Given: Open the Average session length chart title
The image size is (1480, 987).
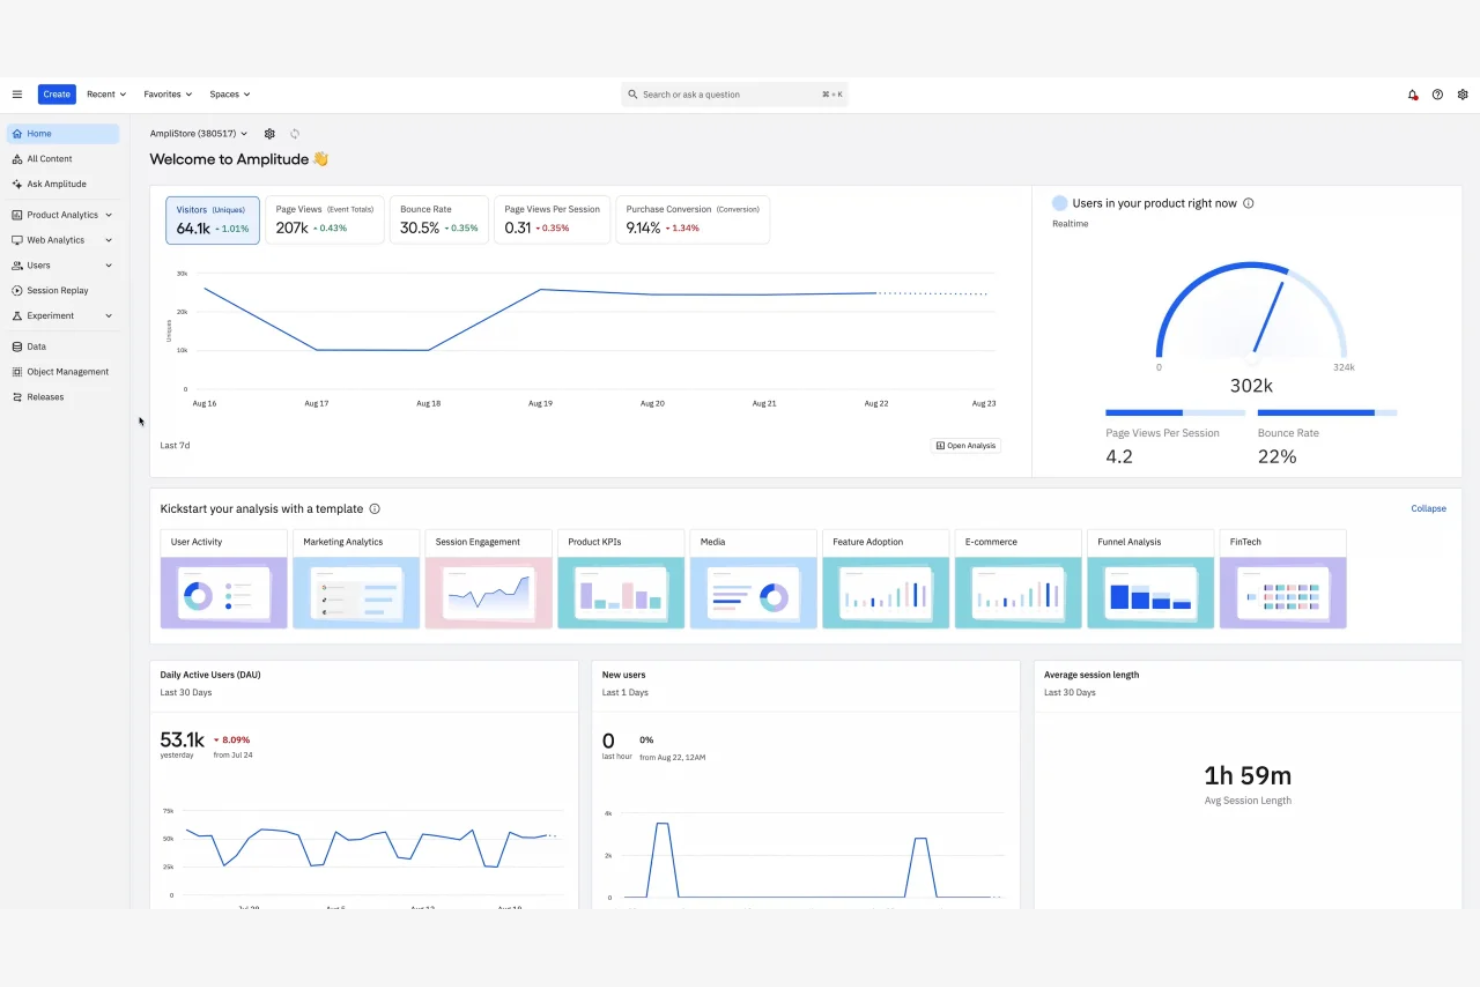Looking at the screenshot, I should tap(1091, 675).
